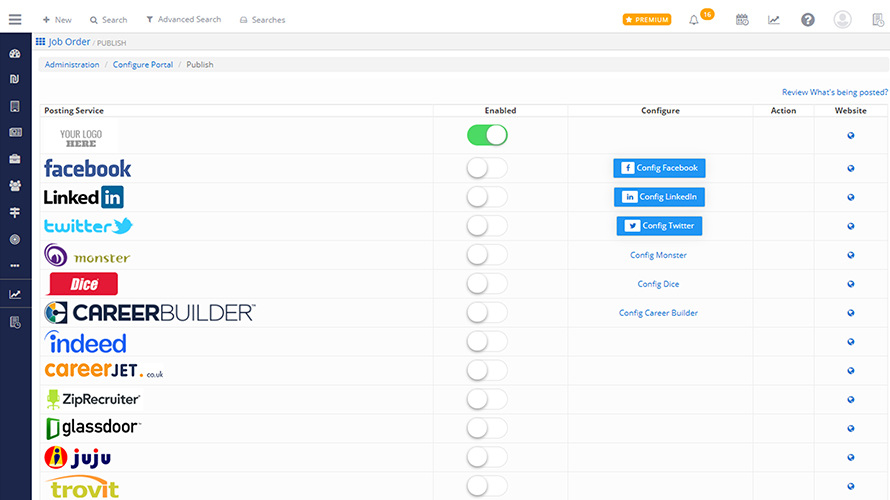Screen dimensions: 890x500
Task: Open Config Dice link
Action: tap(658, 284)
